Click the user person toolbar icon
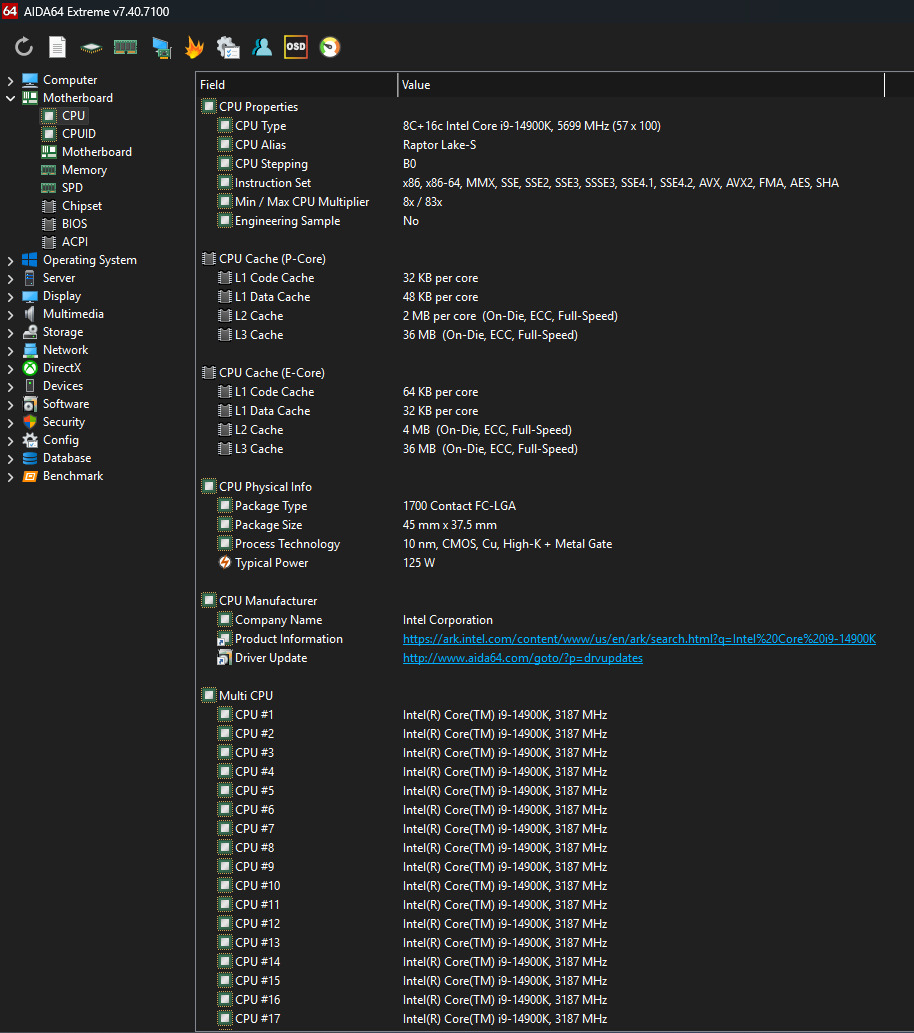 (x=262, y=47)
